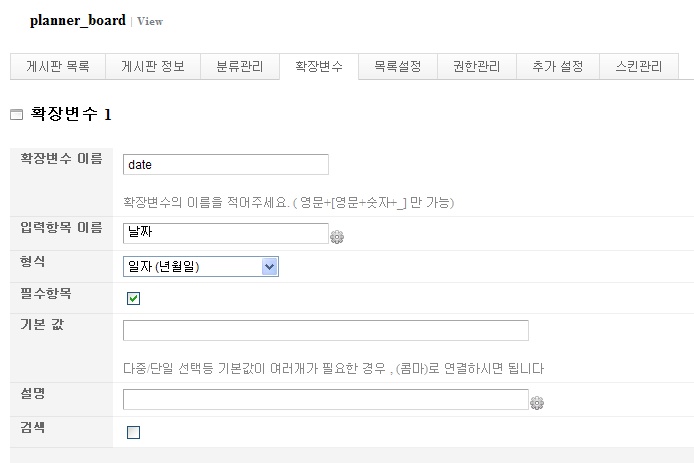Click the window icon beside 확장변수 1 heading
The image size is (694, 463).
click(16, 115)
